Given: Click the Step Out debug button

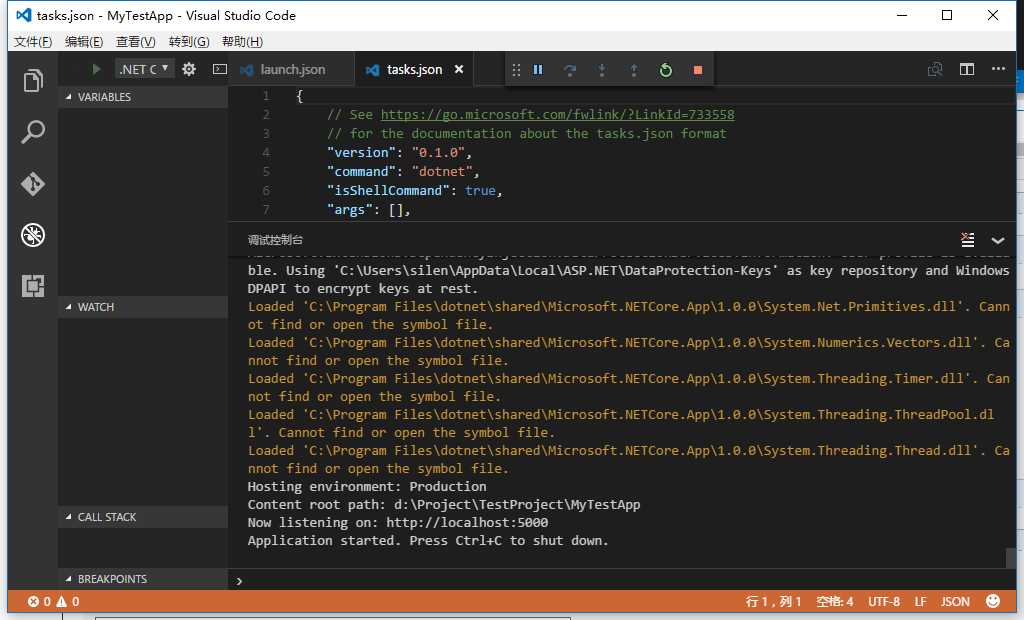Looking at the screenshot, I should point(633,69).
